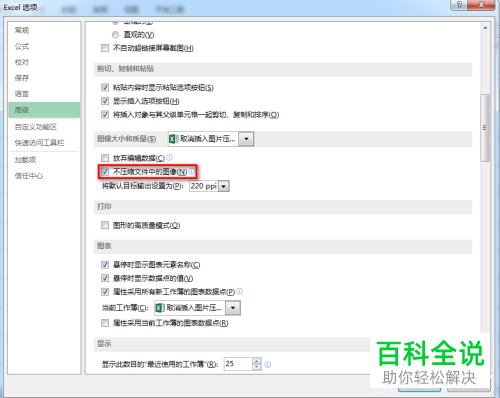Toggle 属性采用所有新工作簿的图表数据点(P) checkbox
This screenshot has height=398, width=500.
(105, 292)
